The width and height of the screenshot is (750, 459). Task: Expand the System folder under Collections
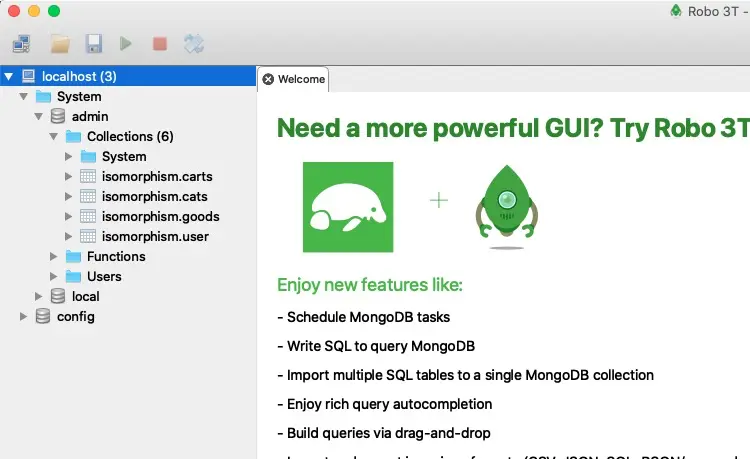pos(68,156)
